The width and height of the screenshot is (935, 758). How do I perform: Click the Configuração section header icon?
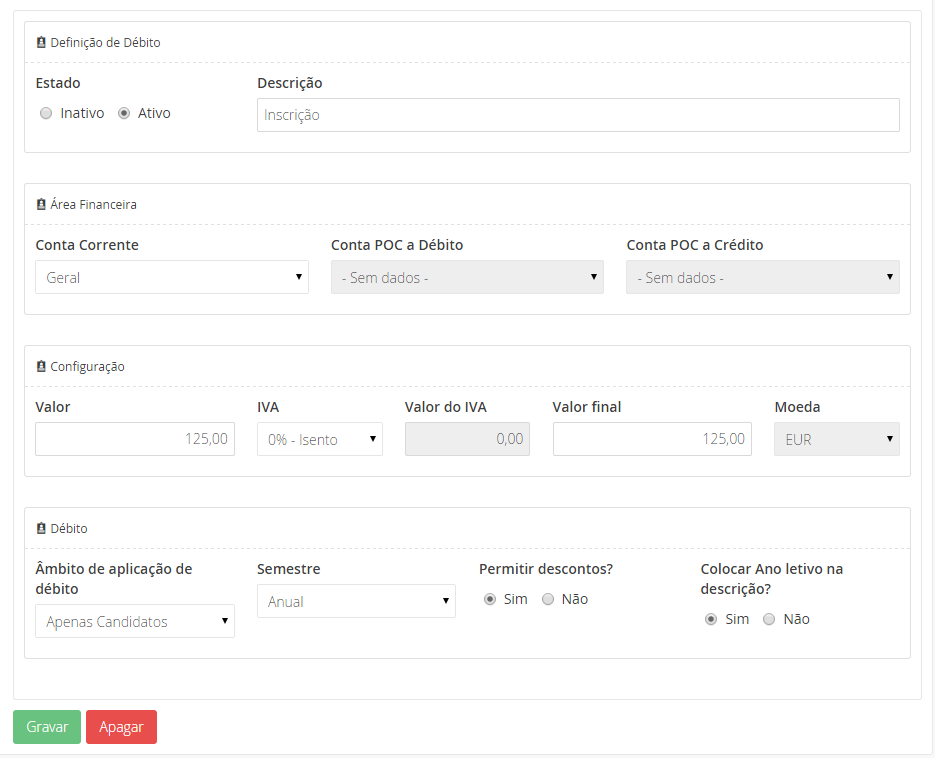click(41, 367)
